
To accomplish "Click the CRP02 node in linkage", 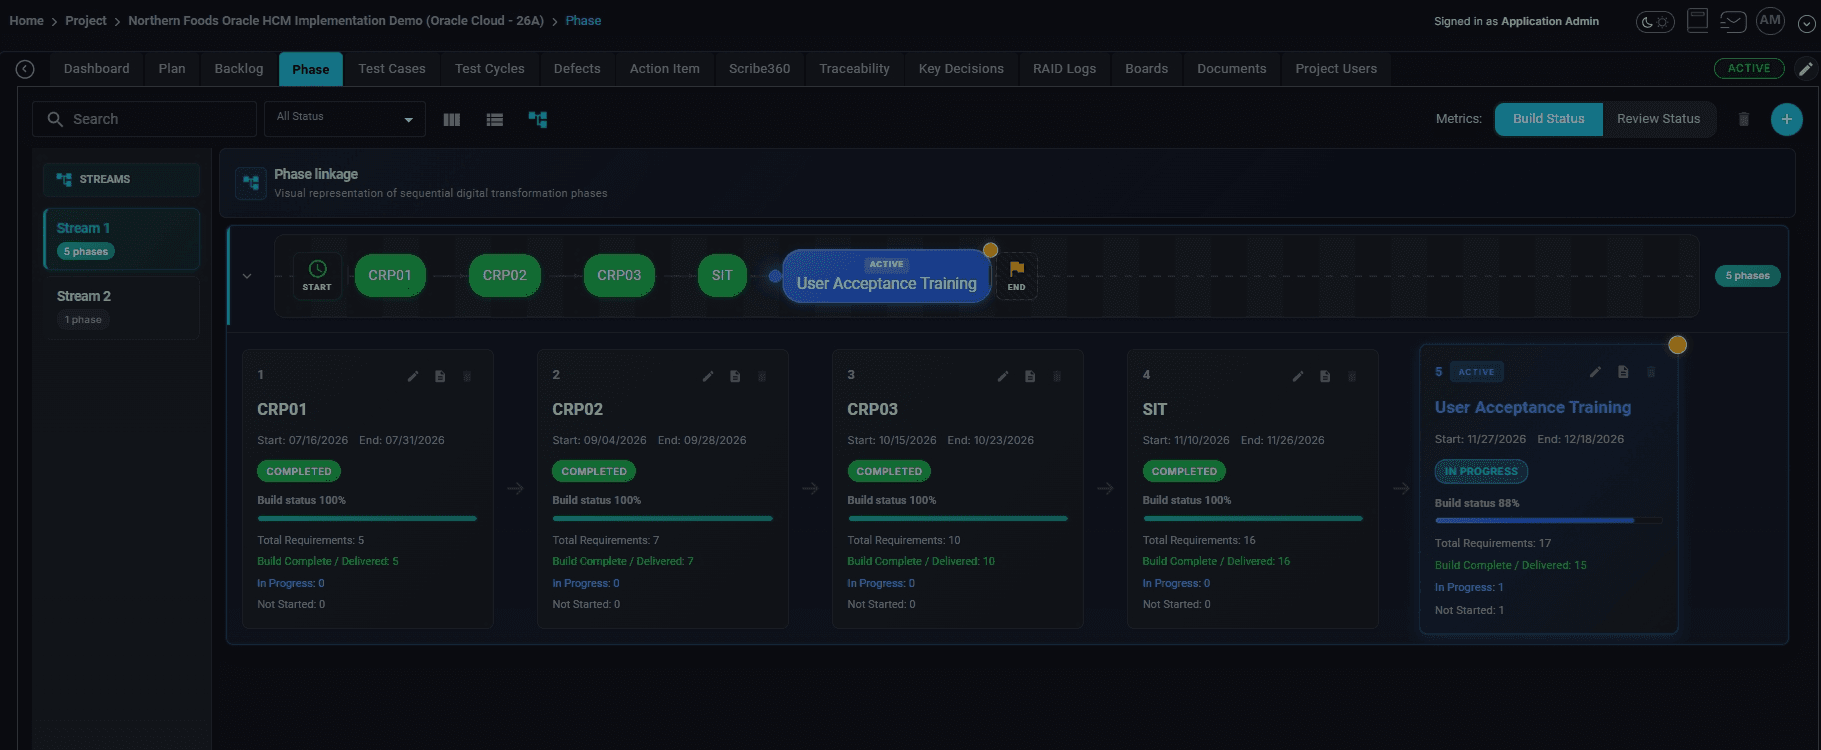I will click(505, 276).
